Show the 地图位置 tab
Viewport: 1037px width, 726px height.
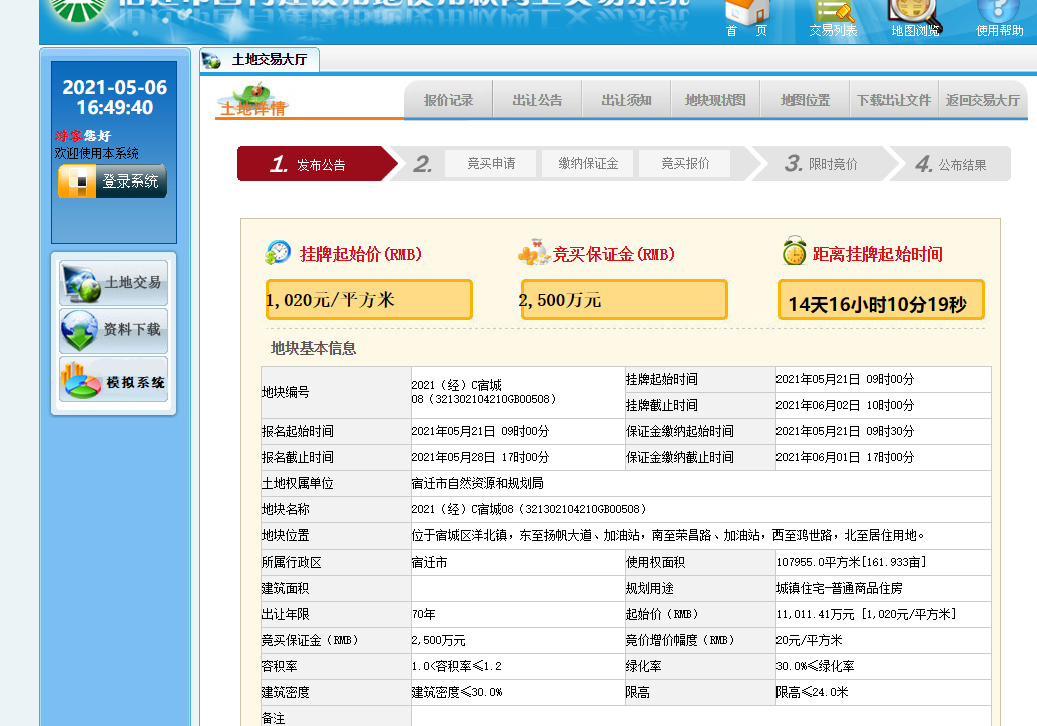(805, 100)
